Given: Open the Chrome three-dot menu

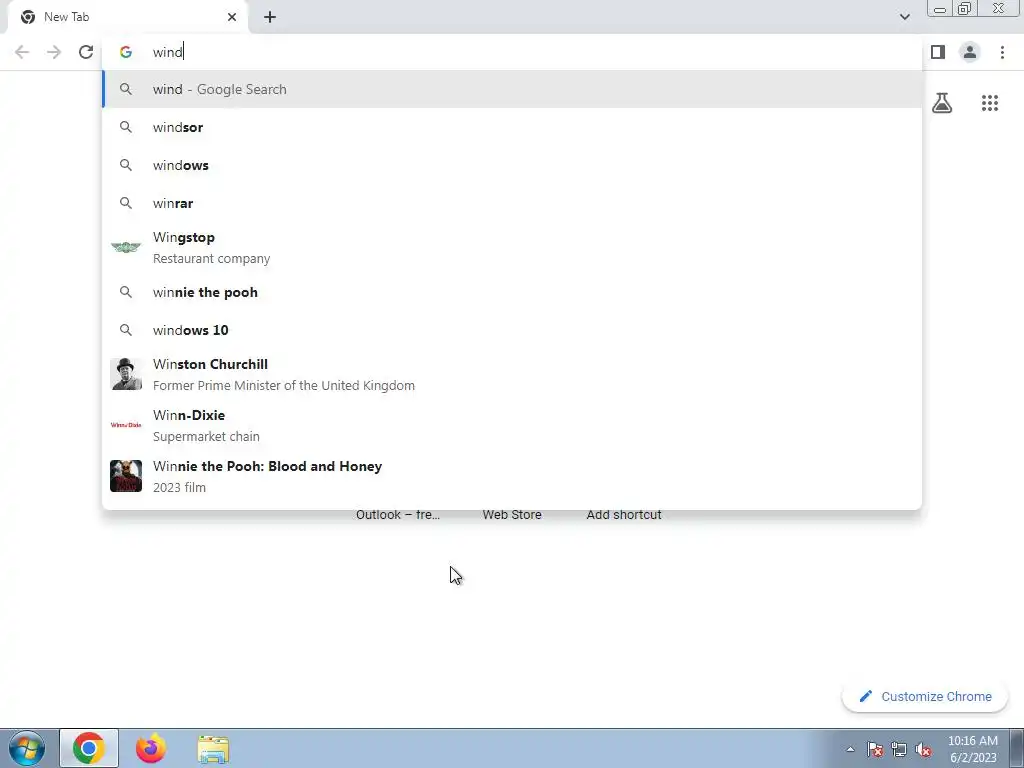Looking at the screenshot, I should (1002, 52).
